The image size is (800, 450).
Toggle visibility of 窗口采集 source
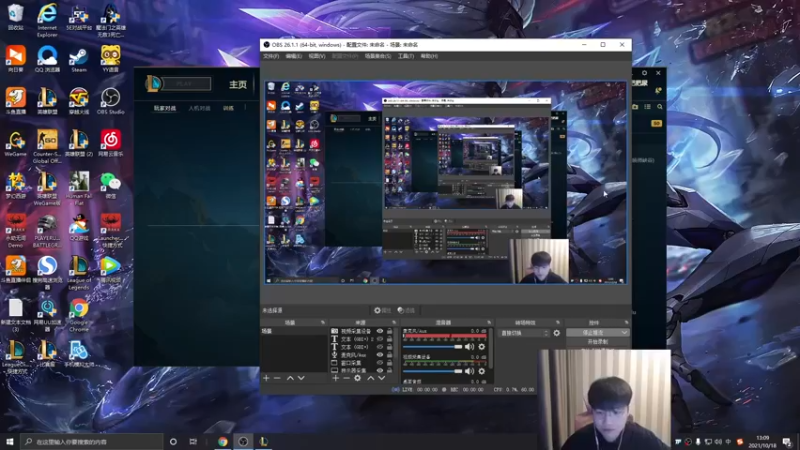[380, 362]
